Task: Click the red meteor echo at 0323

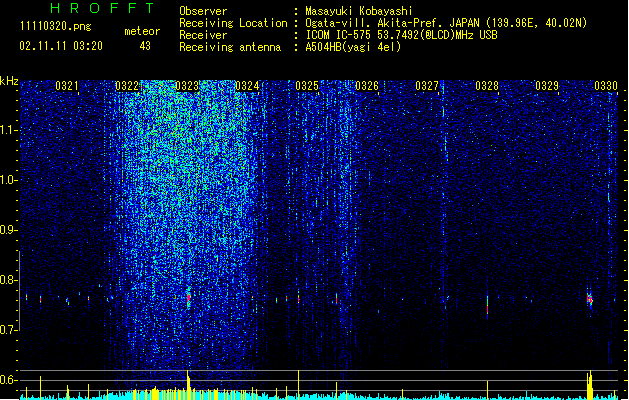Action: 189,298
